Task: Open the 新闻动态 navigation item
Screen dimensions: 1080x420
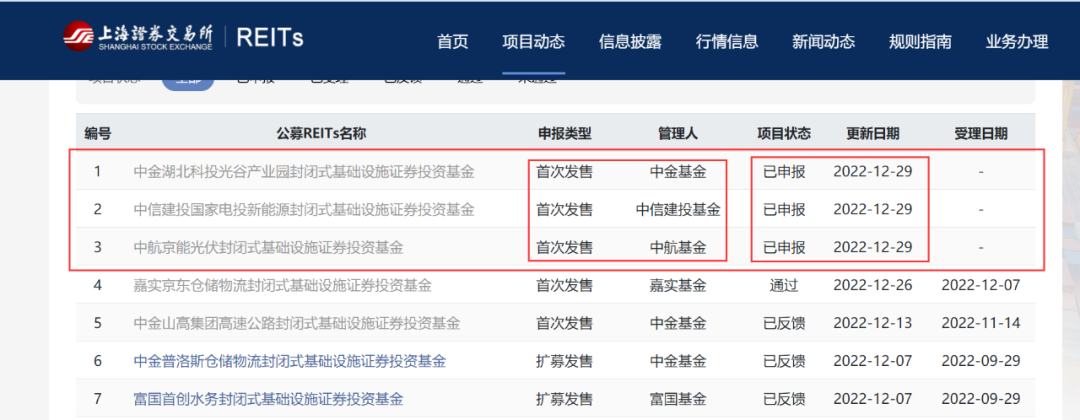Action: pos(823,41)
